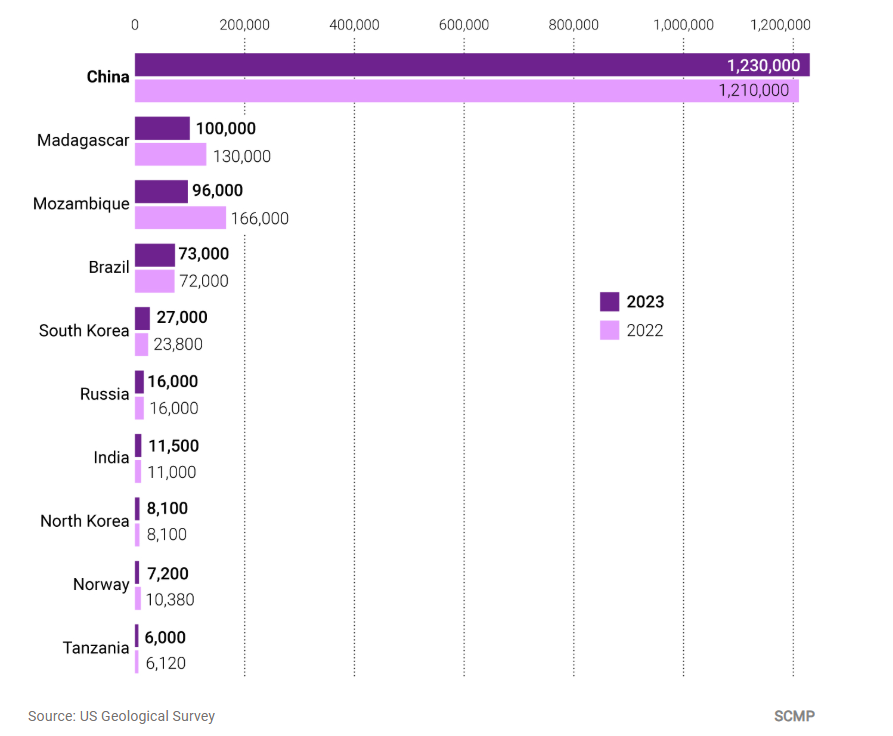Click Madagascar's 2023 bar
This screenshot has height=736, width=893.
[162, 128]
